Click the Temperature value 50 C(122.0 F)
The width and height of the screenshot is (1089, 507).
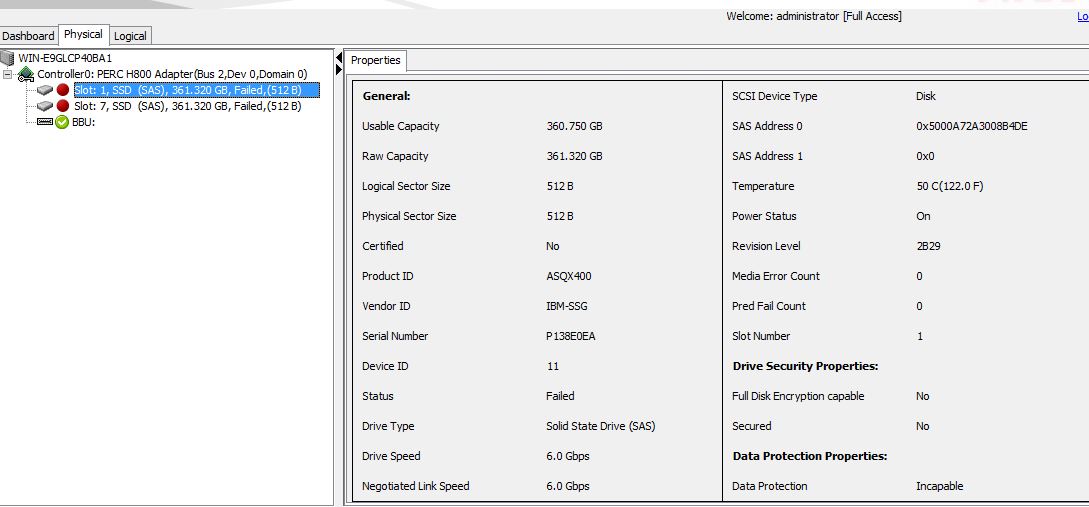[x=949, y=186]
